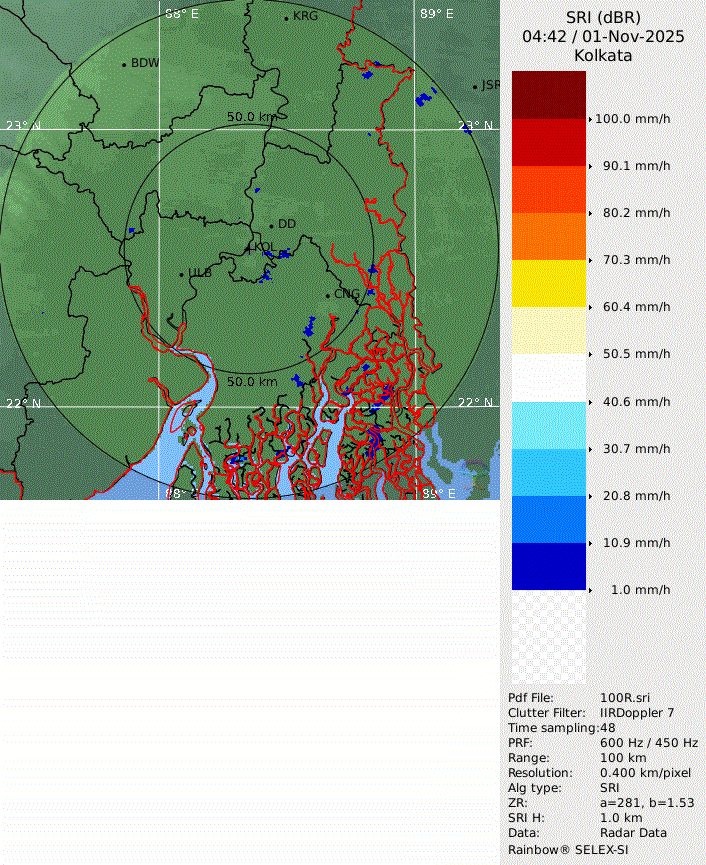The image size is (706, 865).
Task: Select the yellow 60.4 mm/h legend color
Action: click(x=548, y=283)
